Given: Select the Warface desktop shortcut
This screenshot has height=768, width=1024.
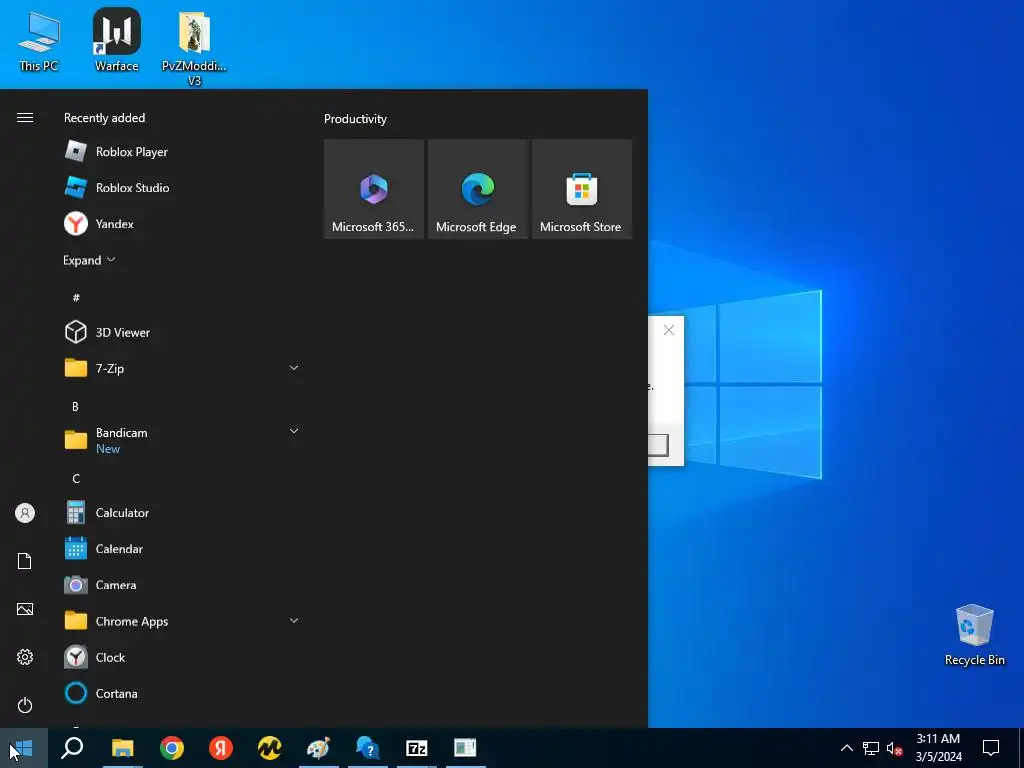Looking at the screenshot, I should (116, 40).
